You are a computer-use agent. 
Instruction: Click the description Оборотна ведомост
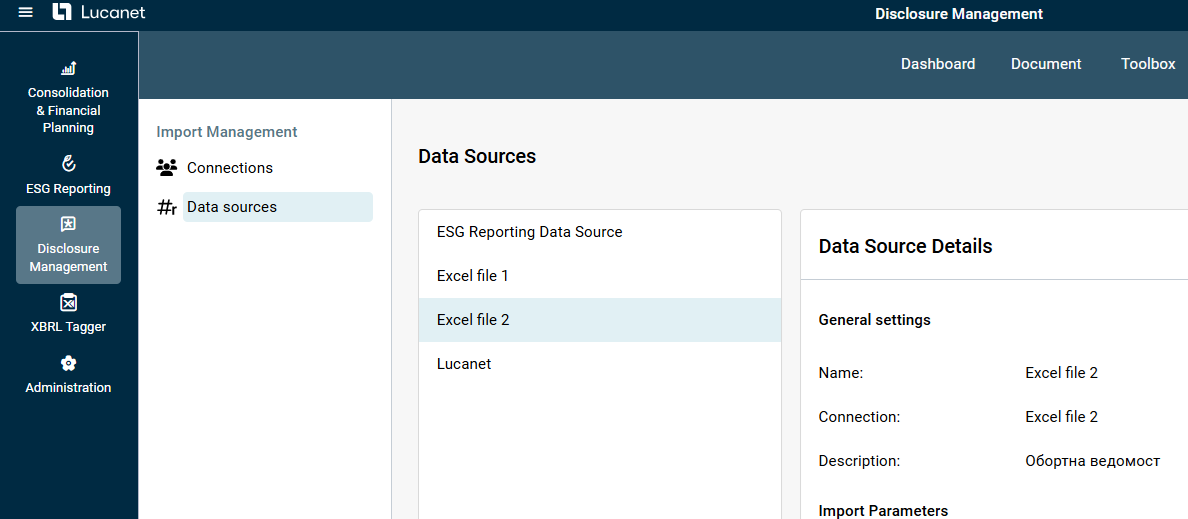click(x=1093, y=461)
